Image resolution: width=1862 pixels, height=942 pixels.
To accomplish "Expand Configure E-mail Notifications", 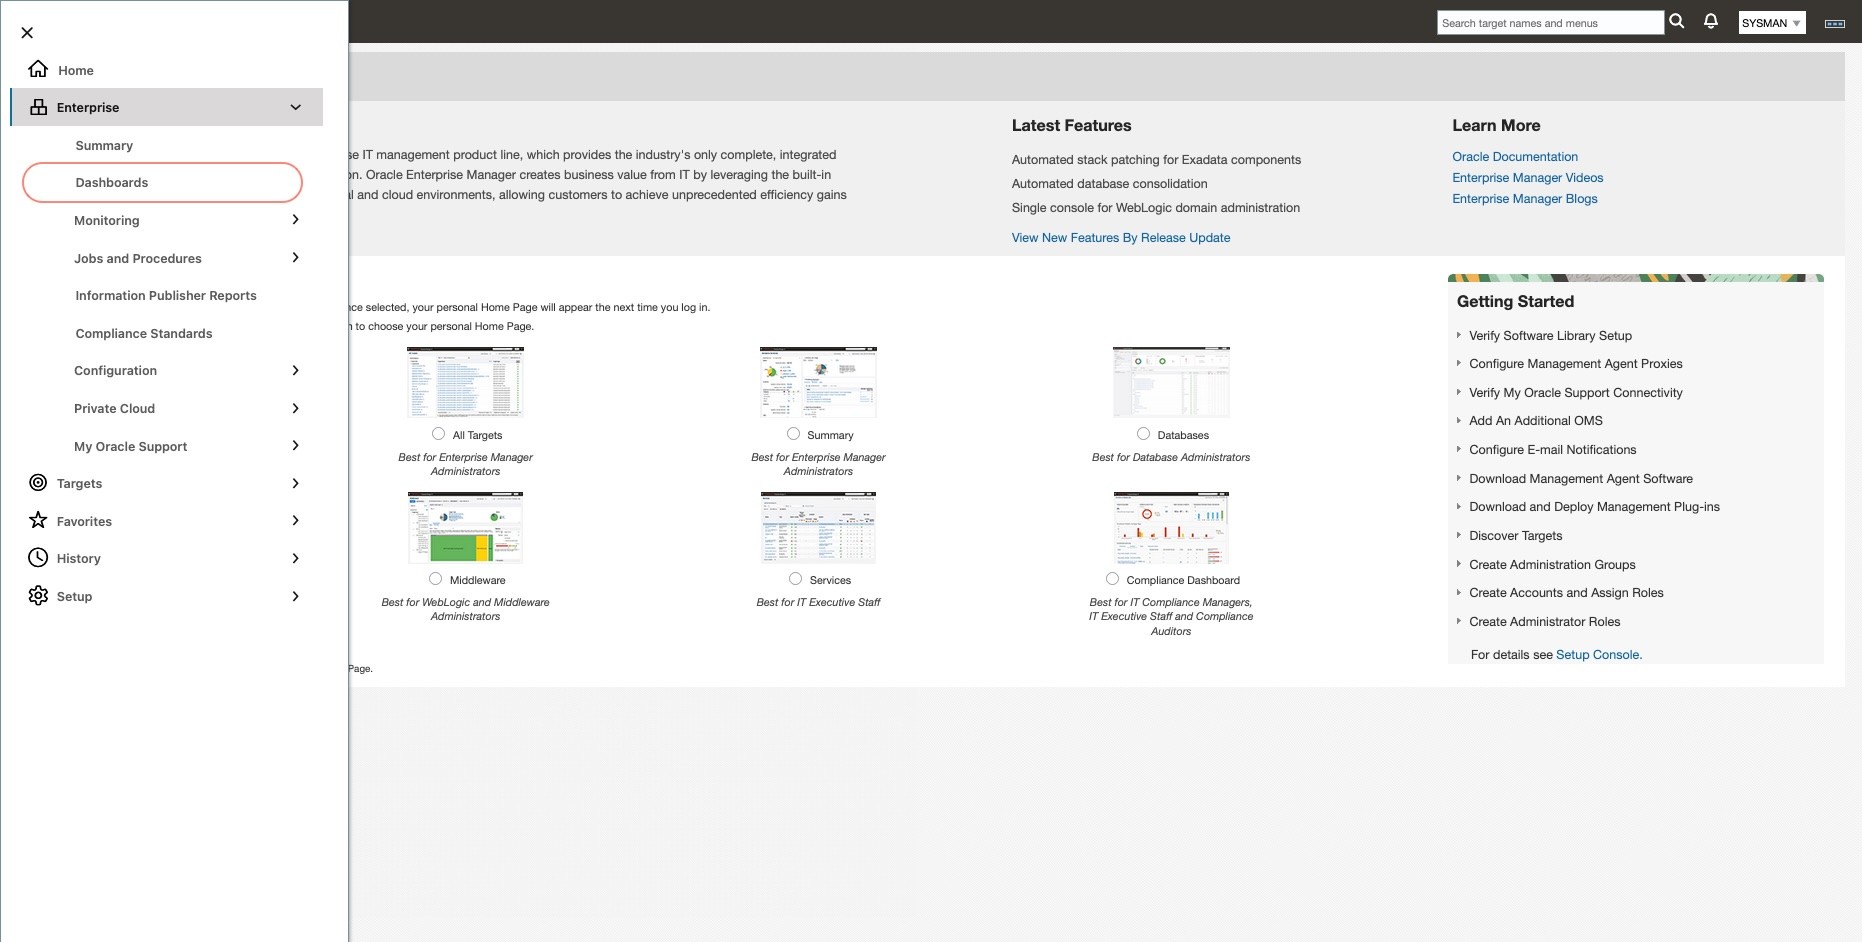I will click(x=1459, y=449).
